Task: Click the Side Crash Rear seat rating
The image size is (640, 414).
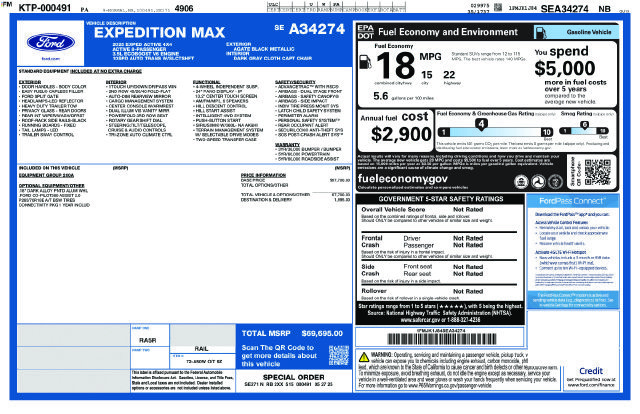Action: pos(468,274)
